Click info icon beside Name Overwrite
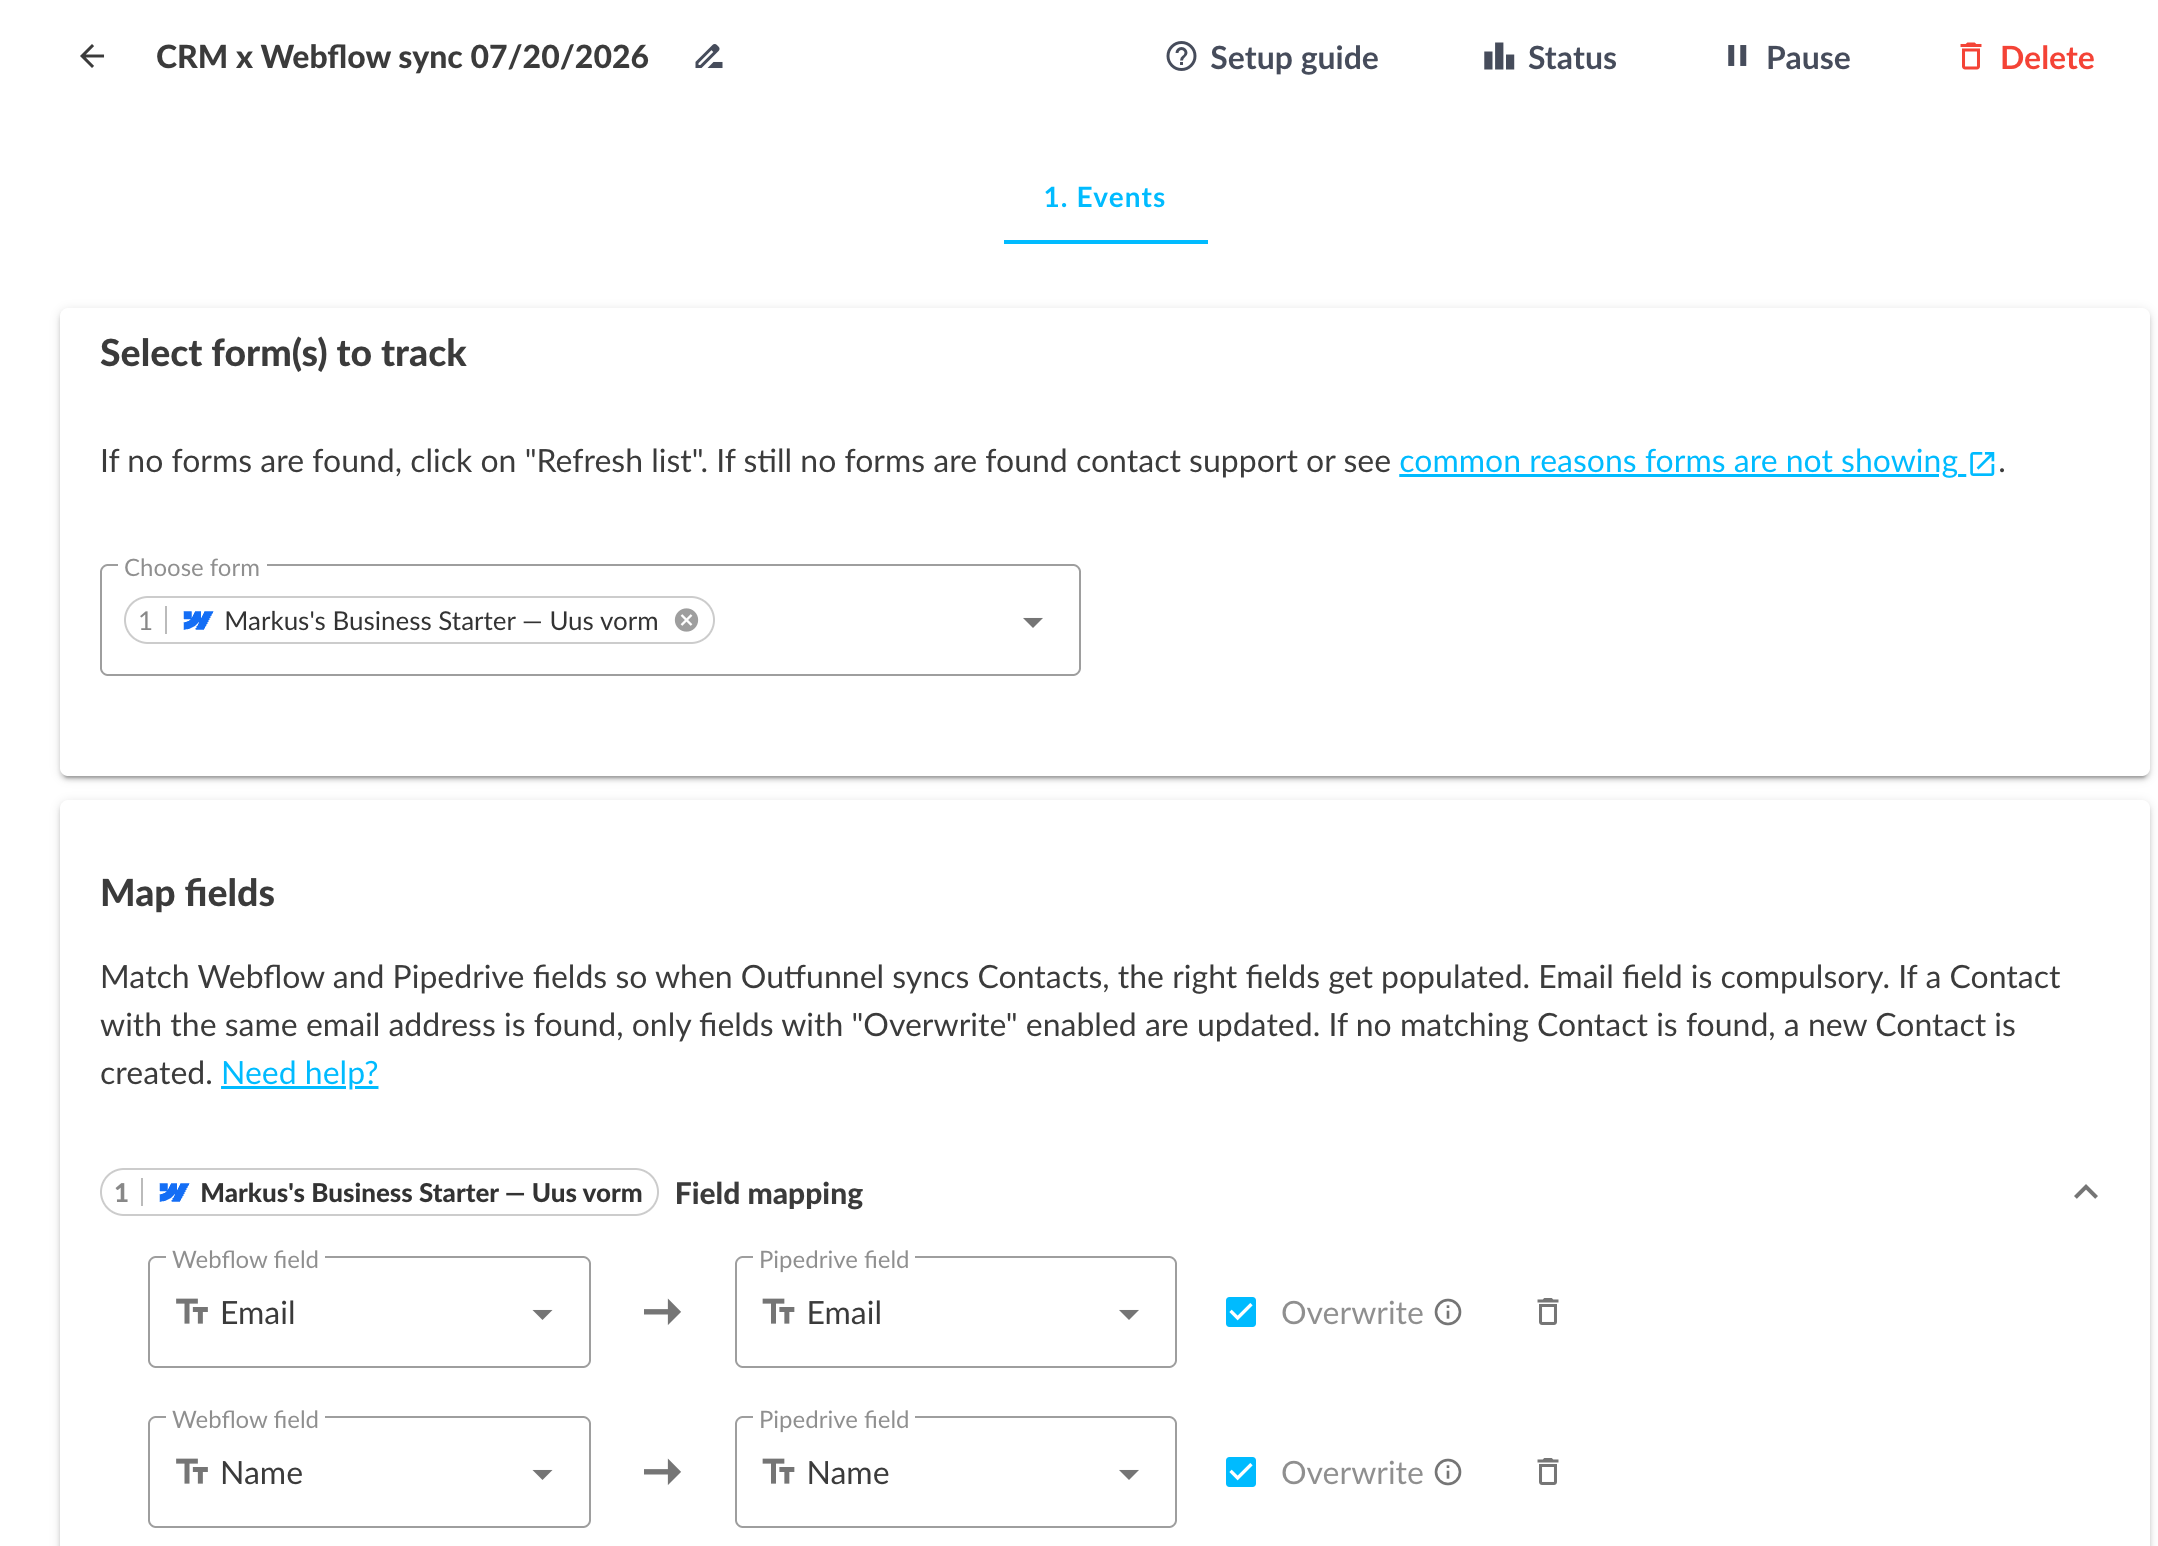The width and height of the screenshot is (2158, 1546). [x=1448, y=1472]
